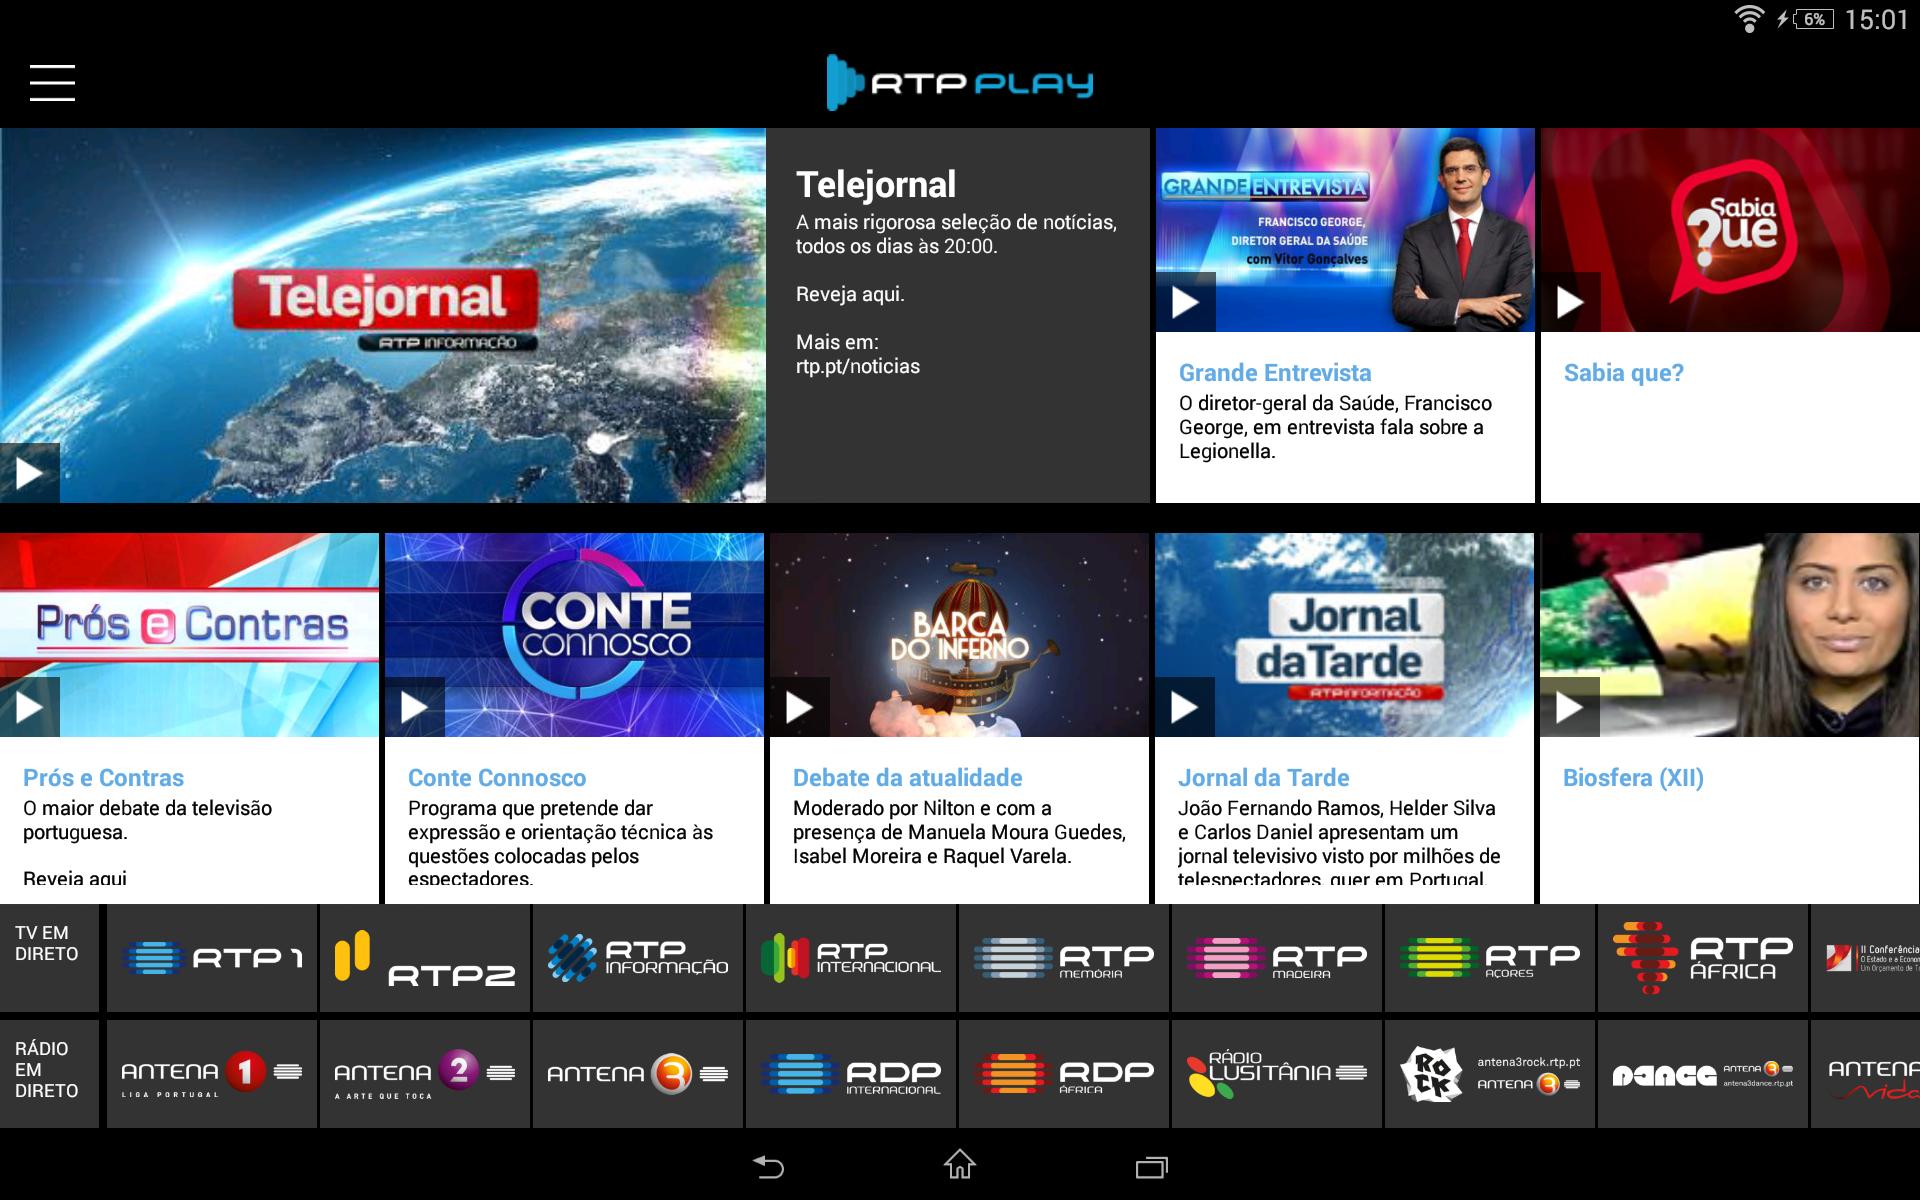
Task: Listen to Antena 3 radio
Action: [638, 1074]
